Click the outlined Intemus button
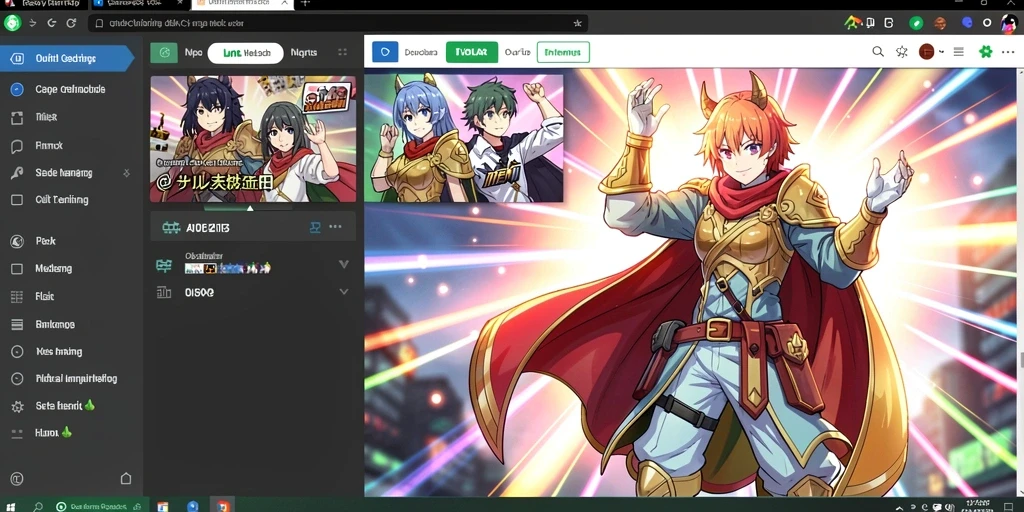This screenshot has height=512, width=1024. click(x=563, y=52)
